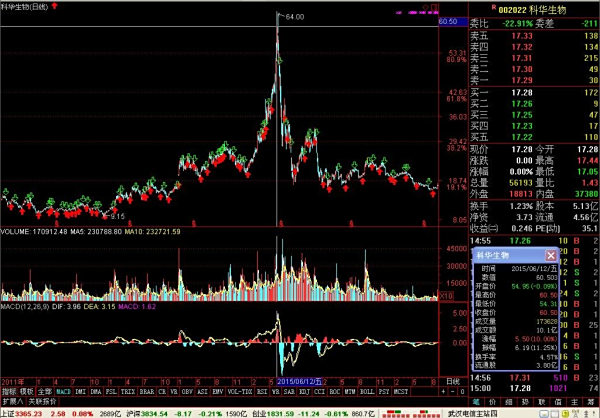Click the stock title 002022 科华生物

[532, 10]
